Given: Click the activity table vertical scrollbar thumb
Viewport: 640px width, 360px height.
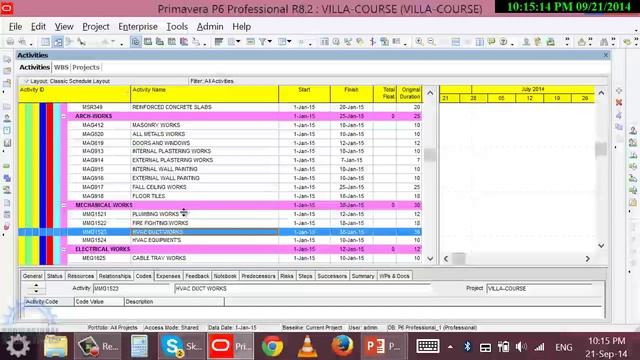Looking at the screenshot, I should [430, 155].
